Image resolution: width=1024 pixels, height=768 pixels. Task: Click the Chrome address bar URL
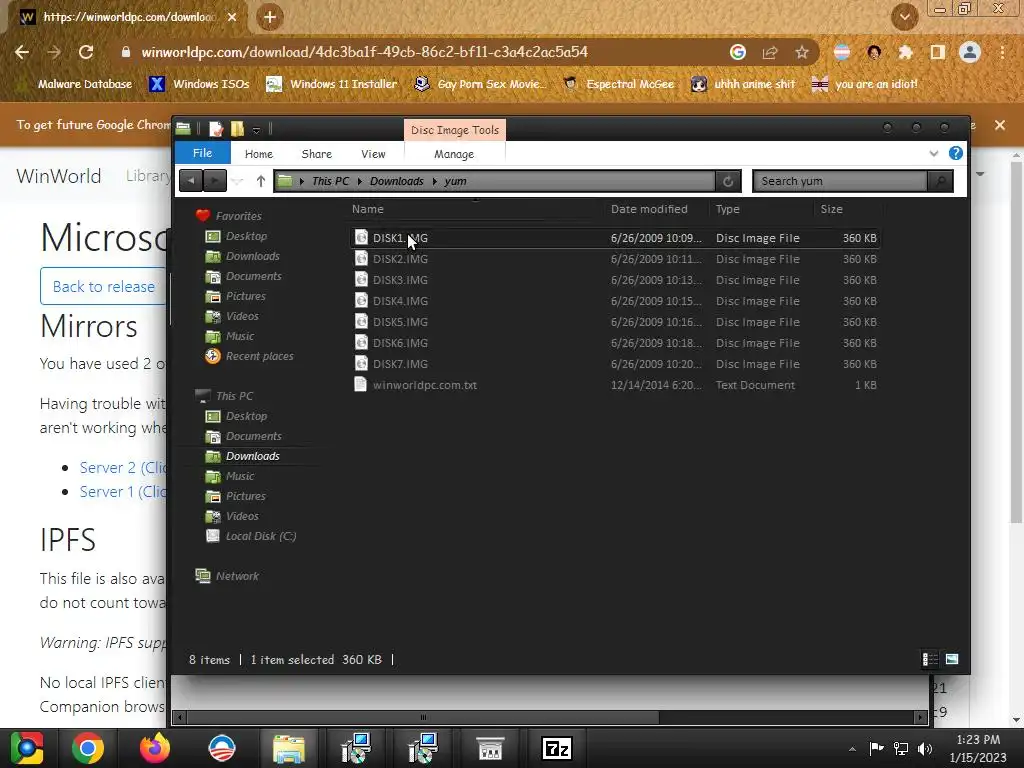[364, 52]
